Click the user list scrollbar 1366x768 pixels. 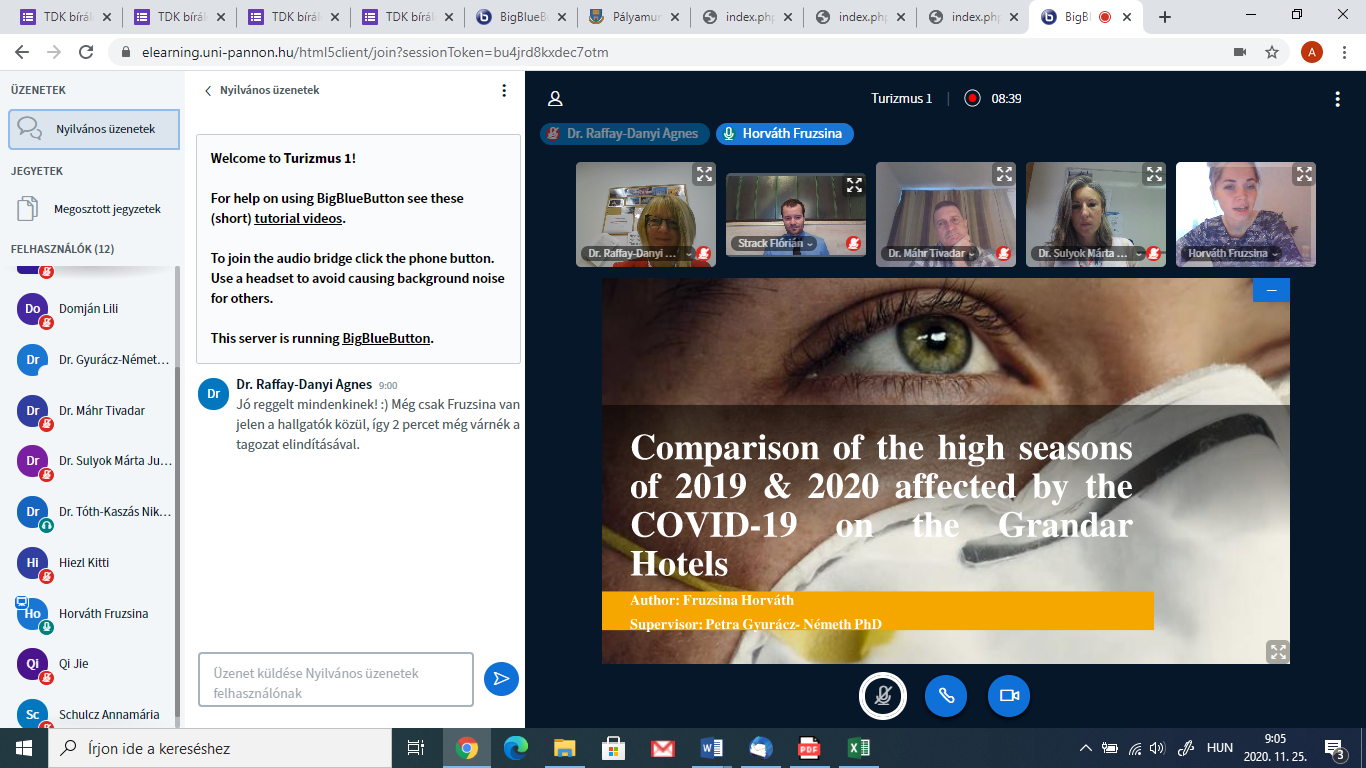tap(178, 490)
